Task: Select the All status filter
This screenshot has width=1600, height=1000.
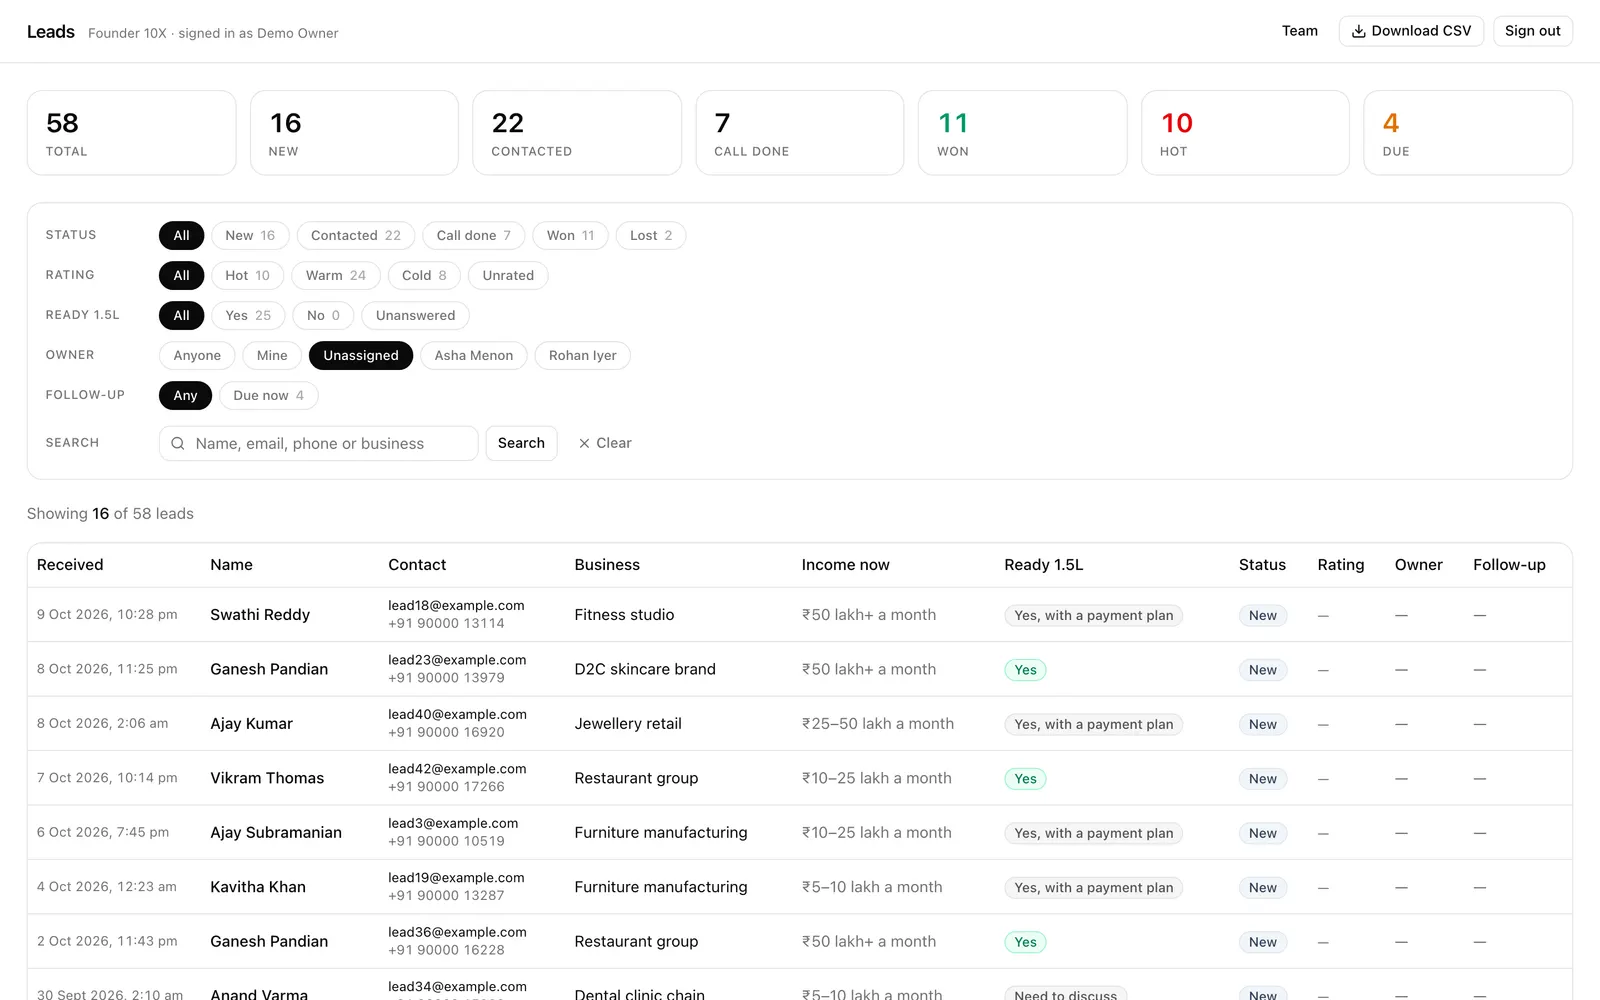Action: [181, 235]
